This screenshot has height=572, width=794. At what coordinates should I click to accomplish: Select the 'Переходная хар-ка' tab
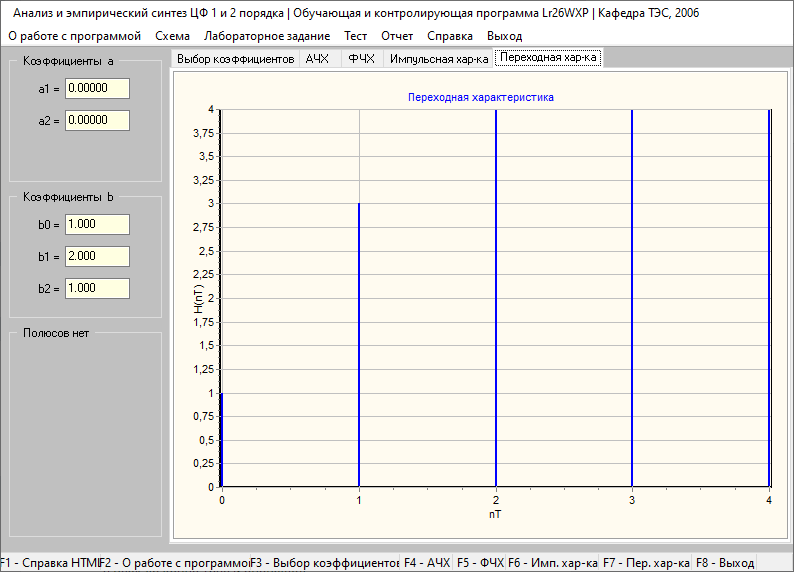point(548,57)
